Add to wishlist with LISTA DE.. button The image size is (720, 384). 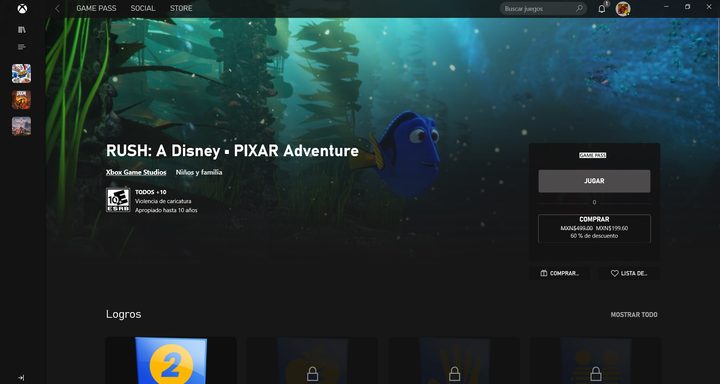point(629,273)
